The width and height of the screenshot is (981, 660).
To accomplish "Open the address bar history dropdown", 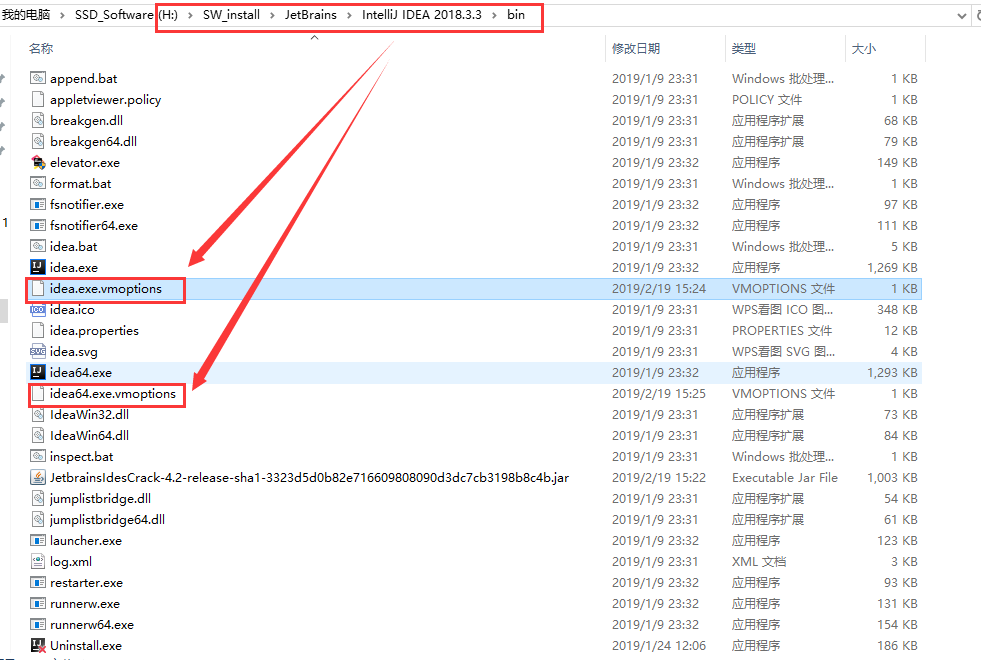I will tap(962, 16).
